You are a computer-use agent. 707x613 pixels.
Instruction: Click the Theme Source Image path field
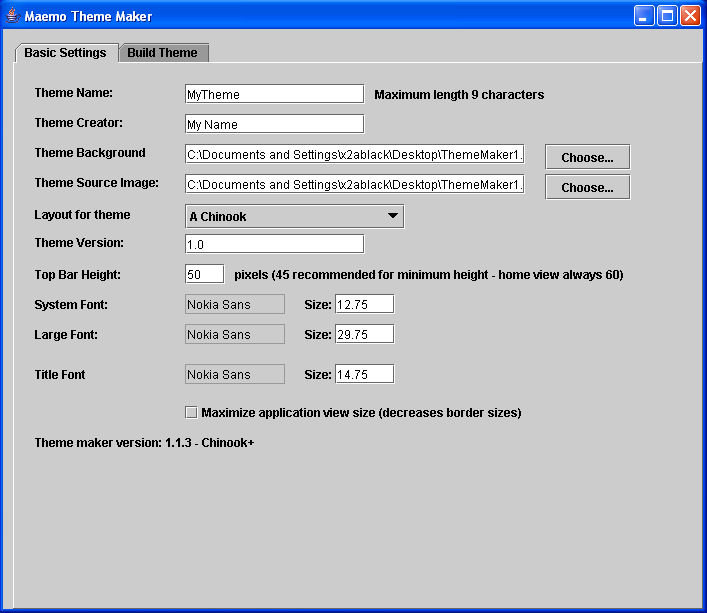354,184
